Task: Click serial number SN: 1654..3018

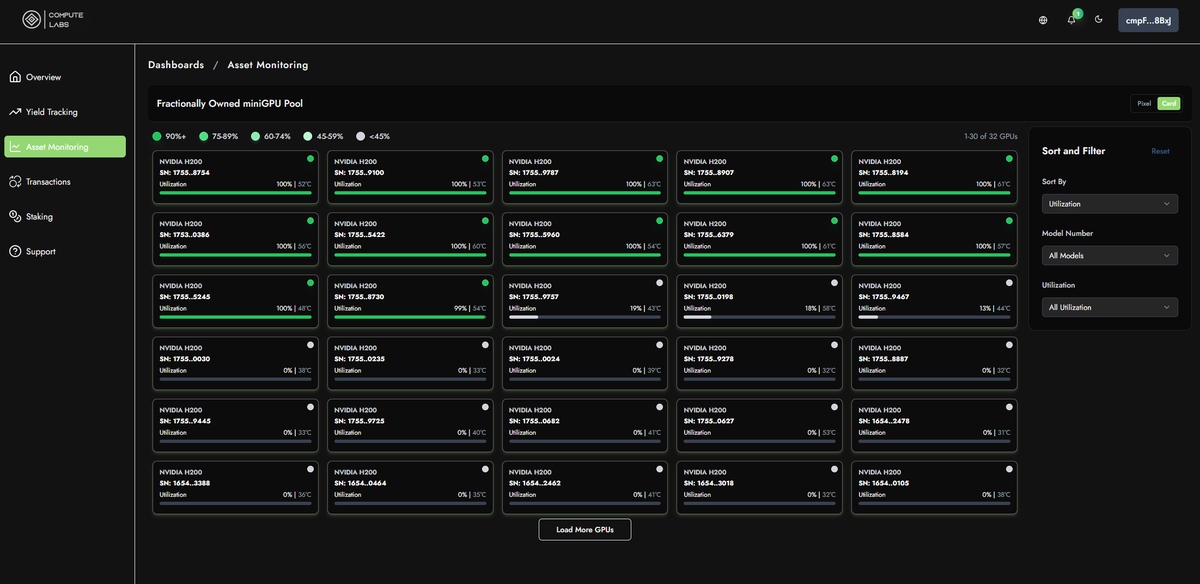Action: coord(709,483)
